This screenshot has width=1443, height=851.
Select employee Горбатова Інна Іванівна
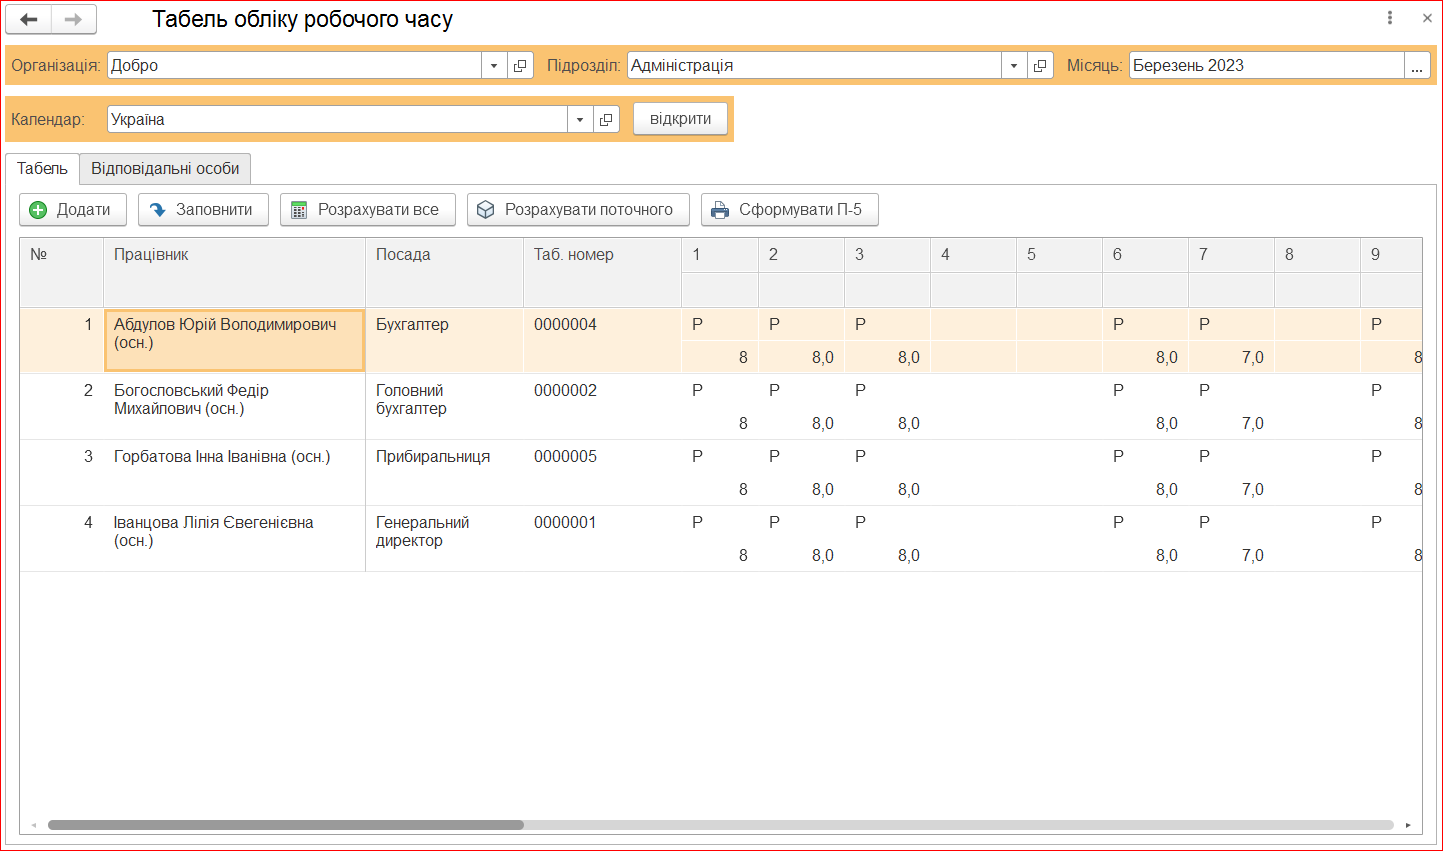(x=234, y=472)
